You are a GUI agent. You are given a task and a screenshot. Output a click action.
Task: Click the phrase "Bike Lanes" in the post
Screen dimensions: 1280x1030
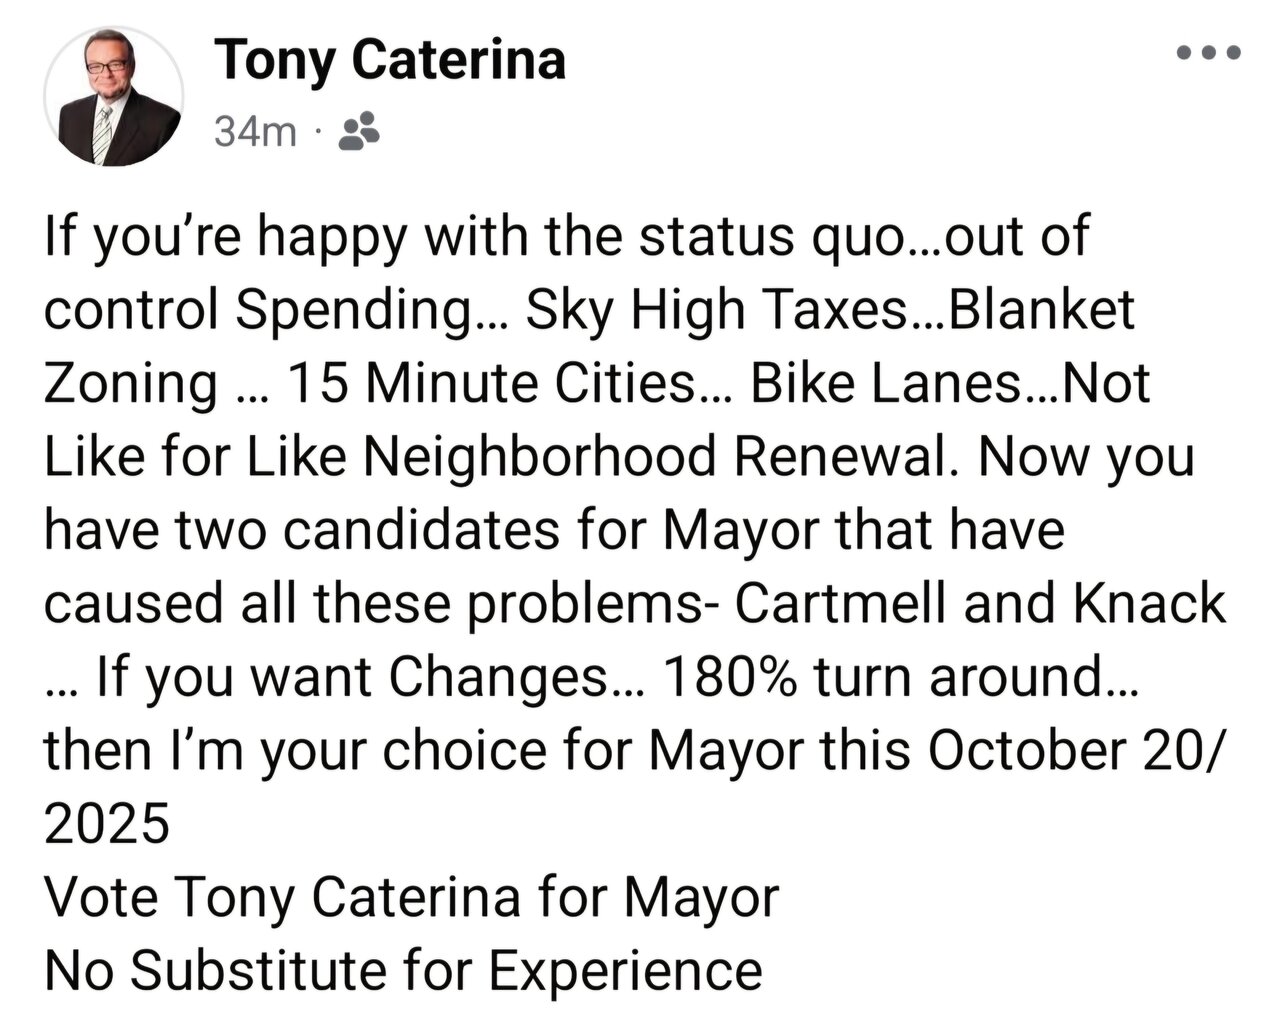(x=886, y=385)
